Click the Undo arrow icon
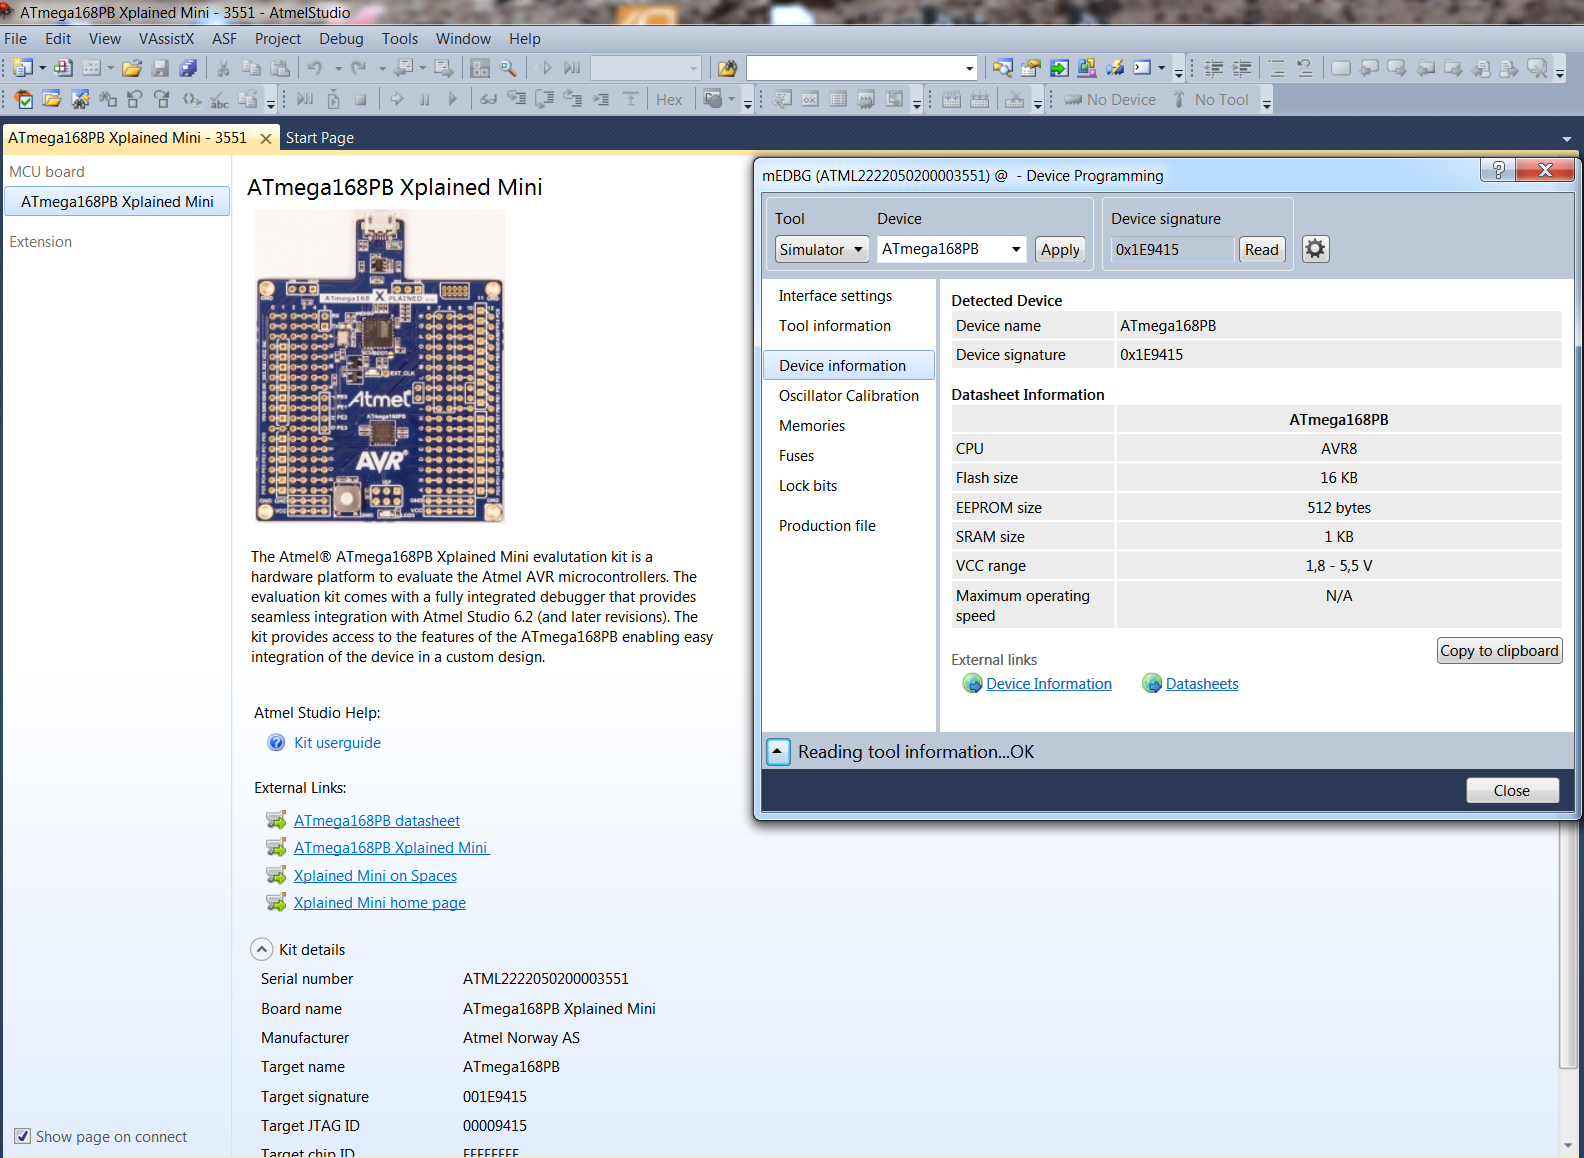Screen dimensions: 1584x1158 point(315,68)
